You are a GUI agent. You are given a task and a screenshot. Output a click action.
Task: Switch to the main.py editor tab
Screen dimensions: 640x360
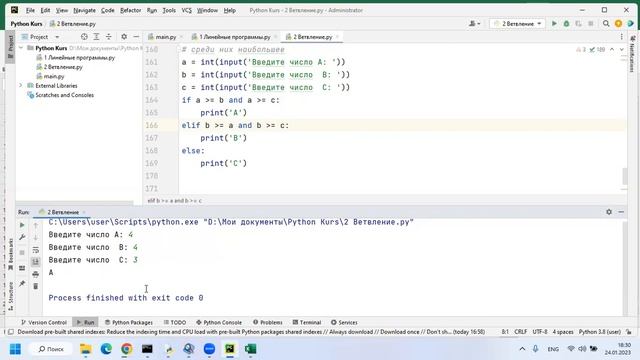click(165, 37)
